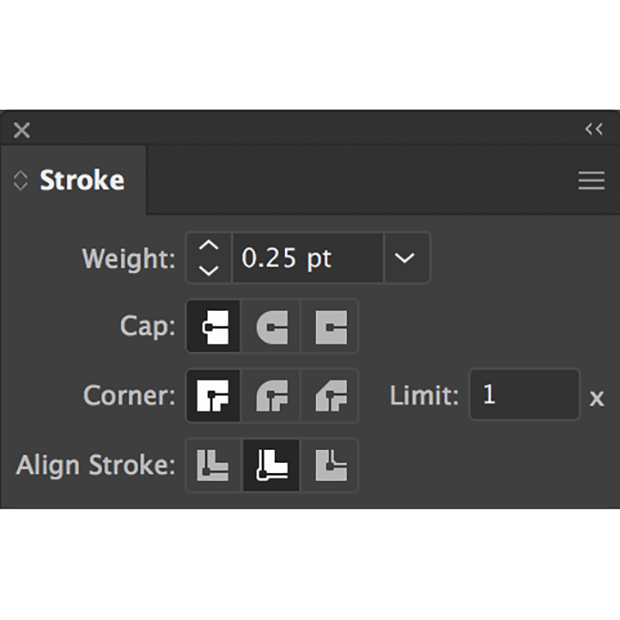620x620 pixels.
Task: Select the Round Cap option
Action: tap(272, 327)
